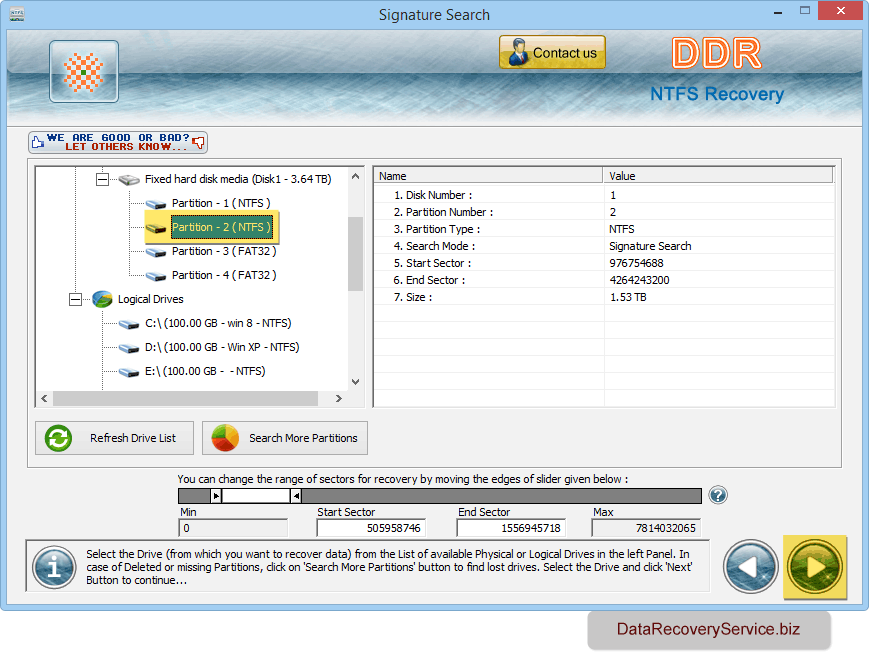Click the 'End Sector' table row
The width and height of the screenshot is (869, 652).
point(604,280)
